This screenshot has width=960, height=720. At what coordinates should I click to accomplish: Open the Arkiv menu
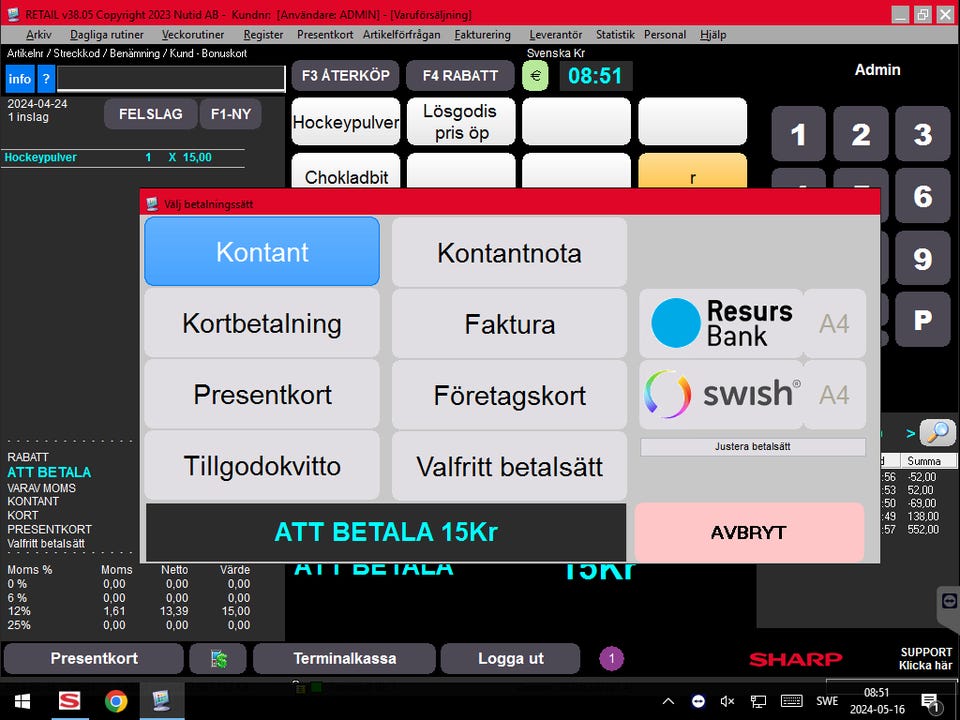click(39, 35)
